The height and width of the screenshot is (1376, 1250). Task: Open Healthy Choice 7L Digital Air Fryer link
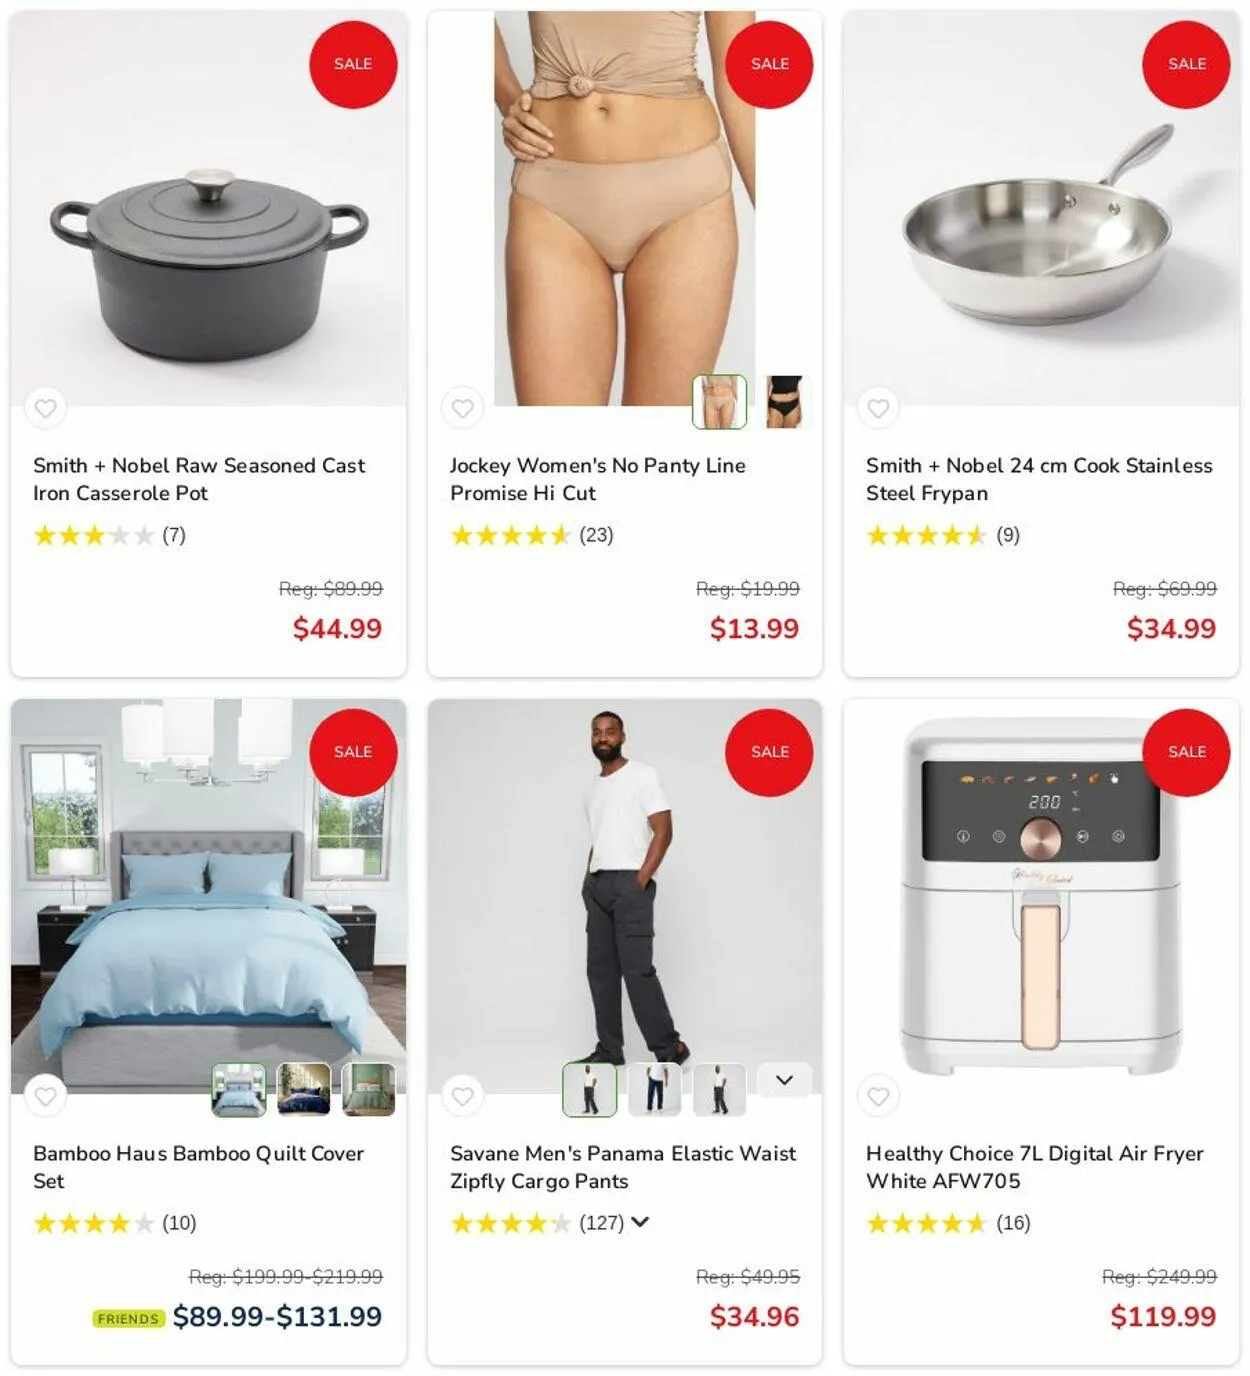1034,1167
